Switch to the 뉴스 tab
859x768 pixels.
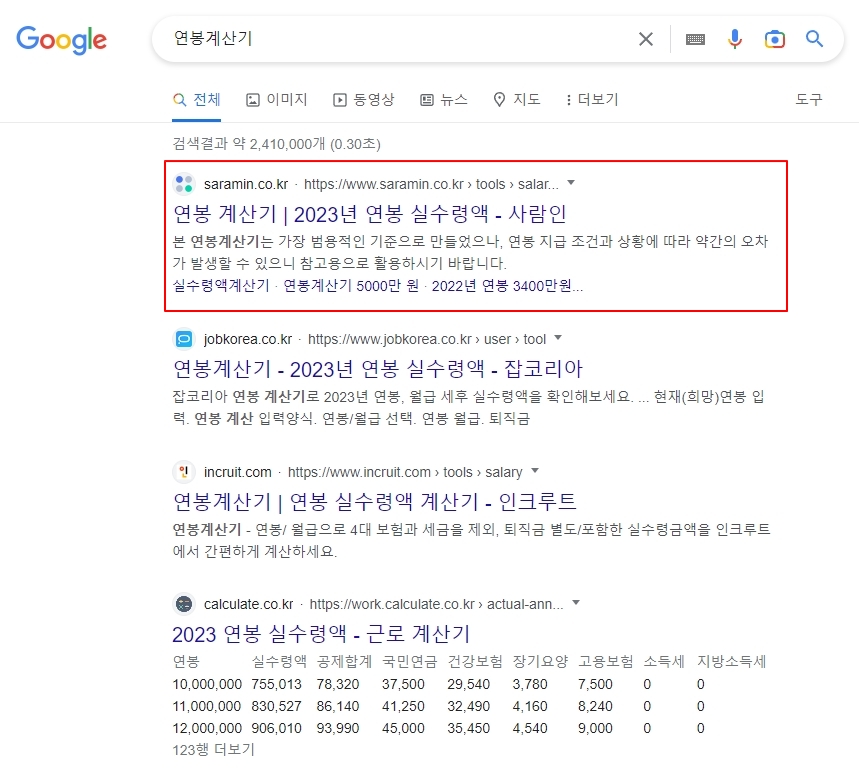point(444,100)
